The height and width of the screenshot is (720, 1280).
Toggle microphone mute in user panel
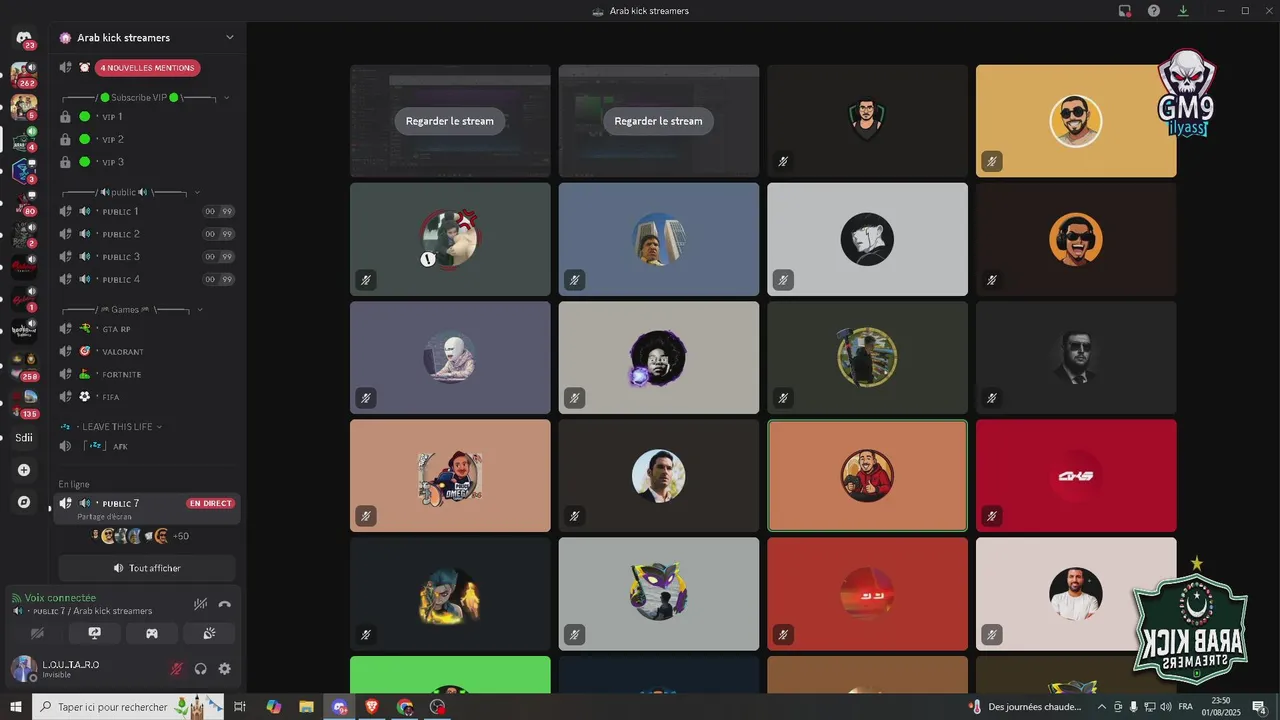[177, 669]
